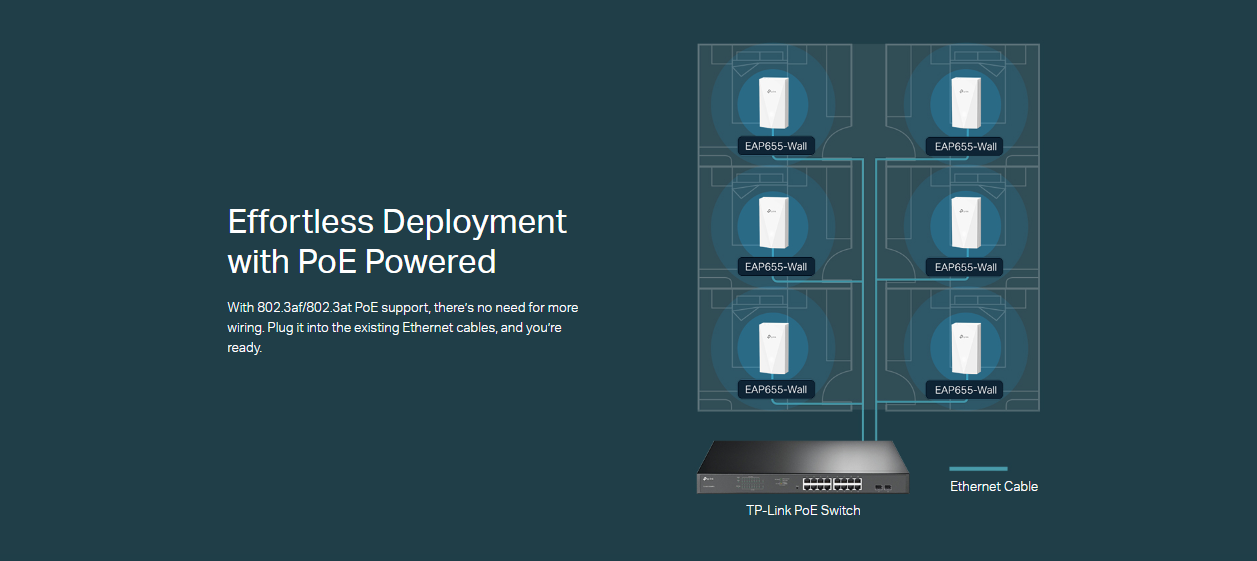Image resolution: width=1257 pixels, height=561 pixels.
Task: Click the SFP ports on the switch
Action: coord(881,486)
